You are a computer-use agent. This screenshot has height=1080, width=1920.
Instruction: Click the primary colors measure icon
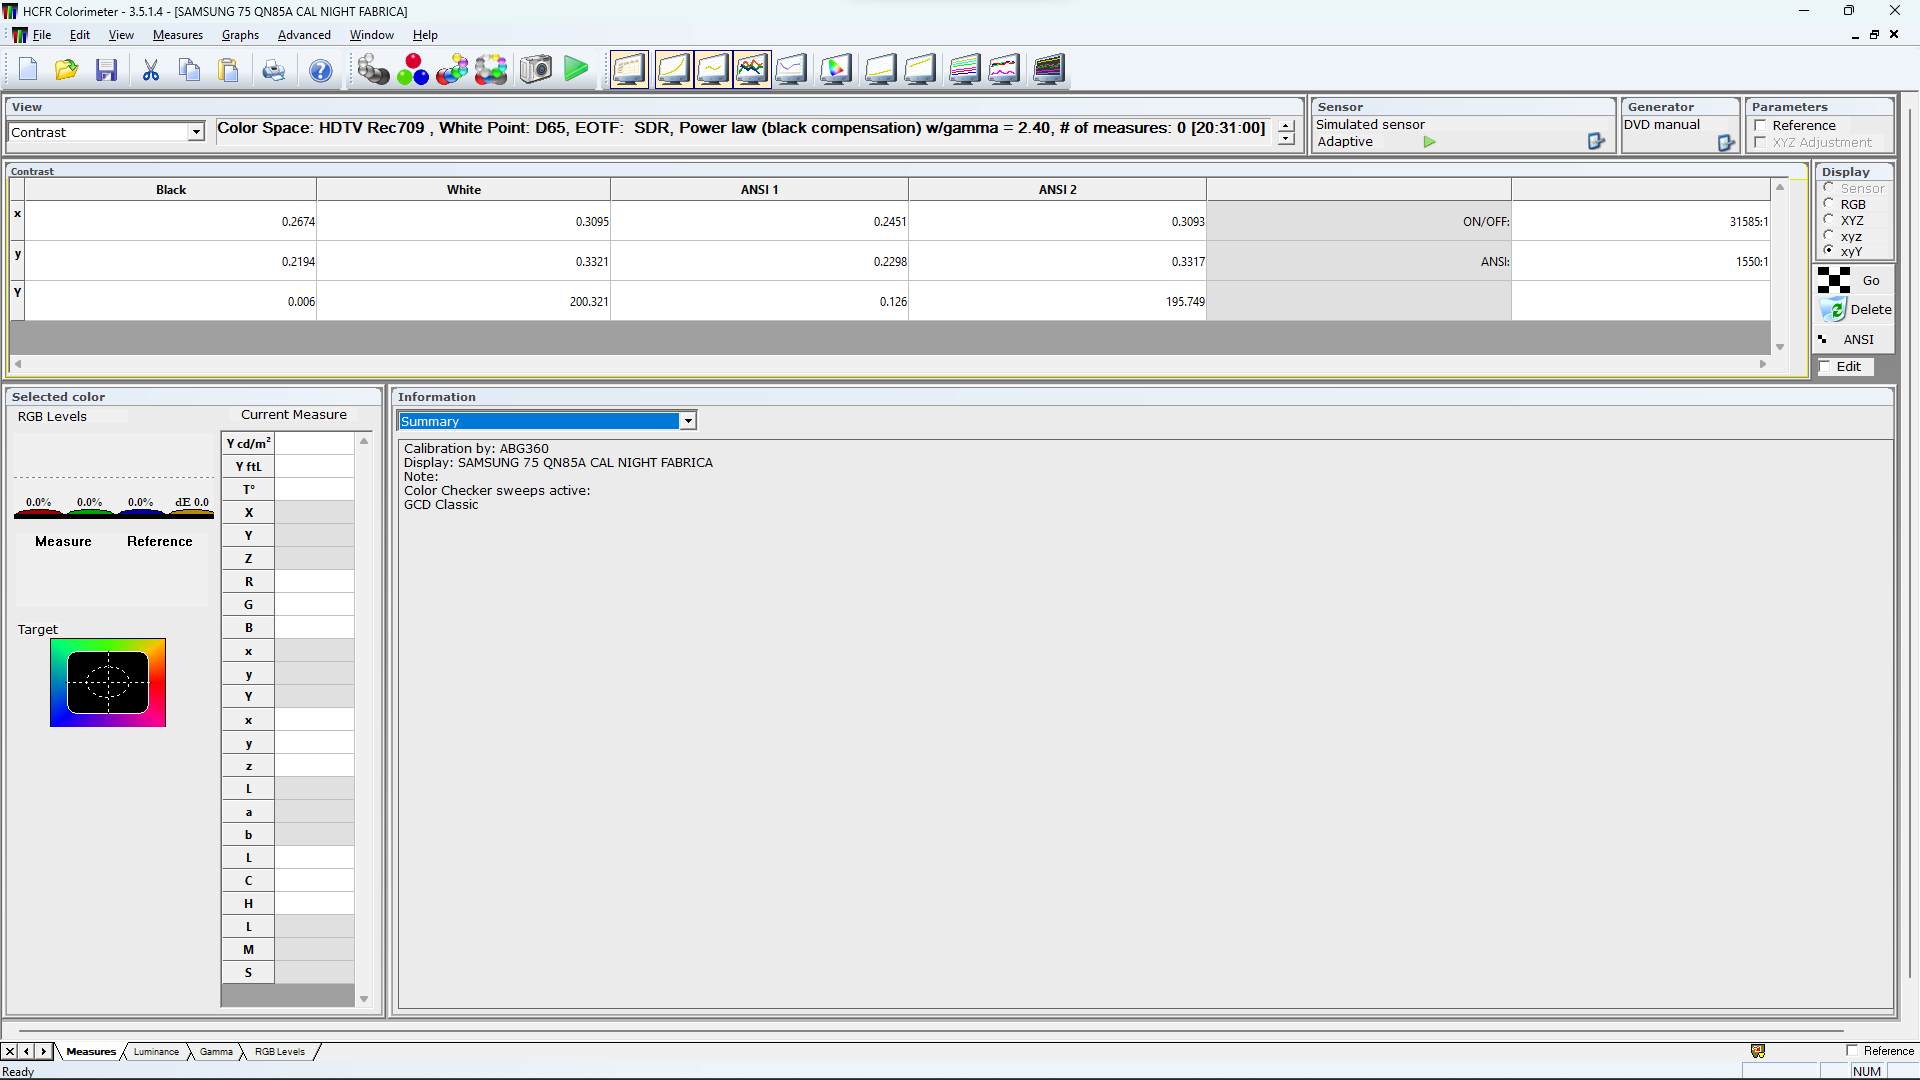tap(412, 70)
